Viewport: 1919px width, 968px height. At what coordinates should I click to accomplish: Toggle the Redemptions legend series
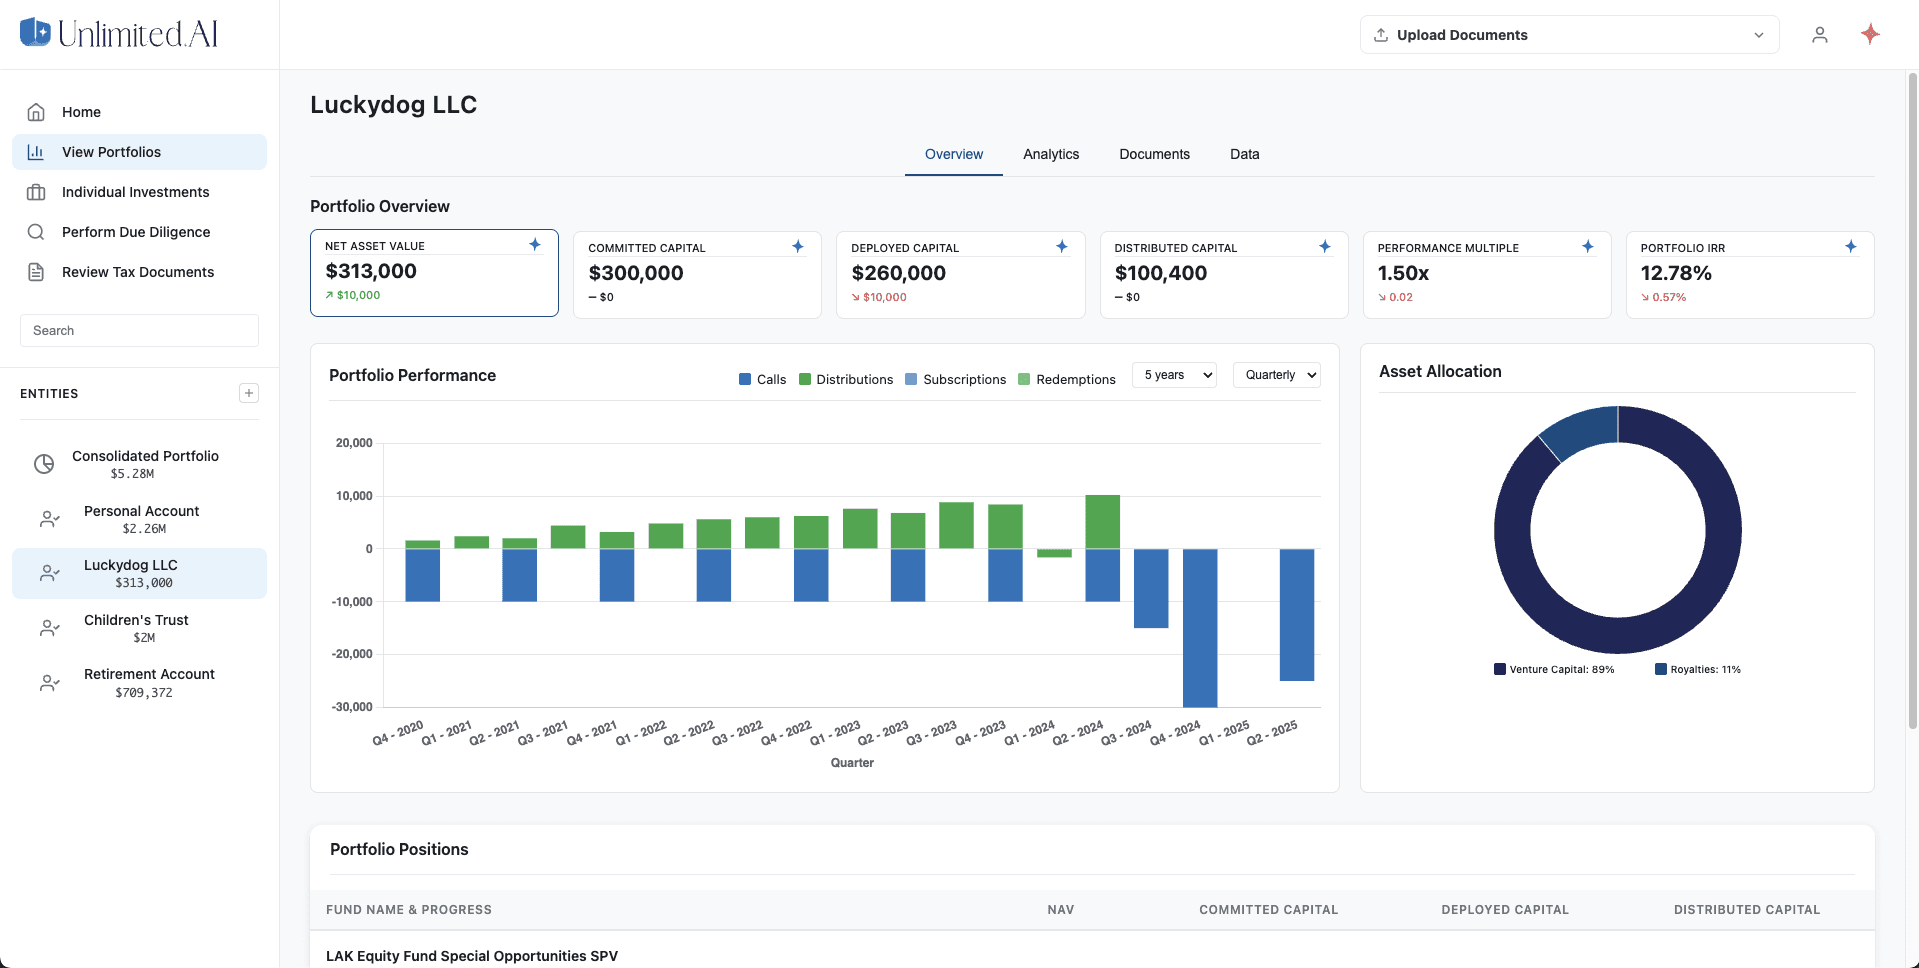point(1067,379)
